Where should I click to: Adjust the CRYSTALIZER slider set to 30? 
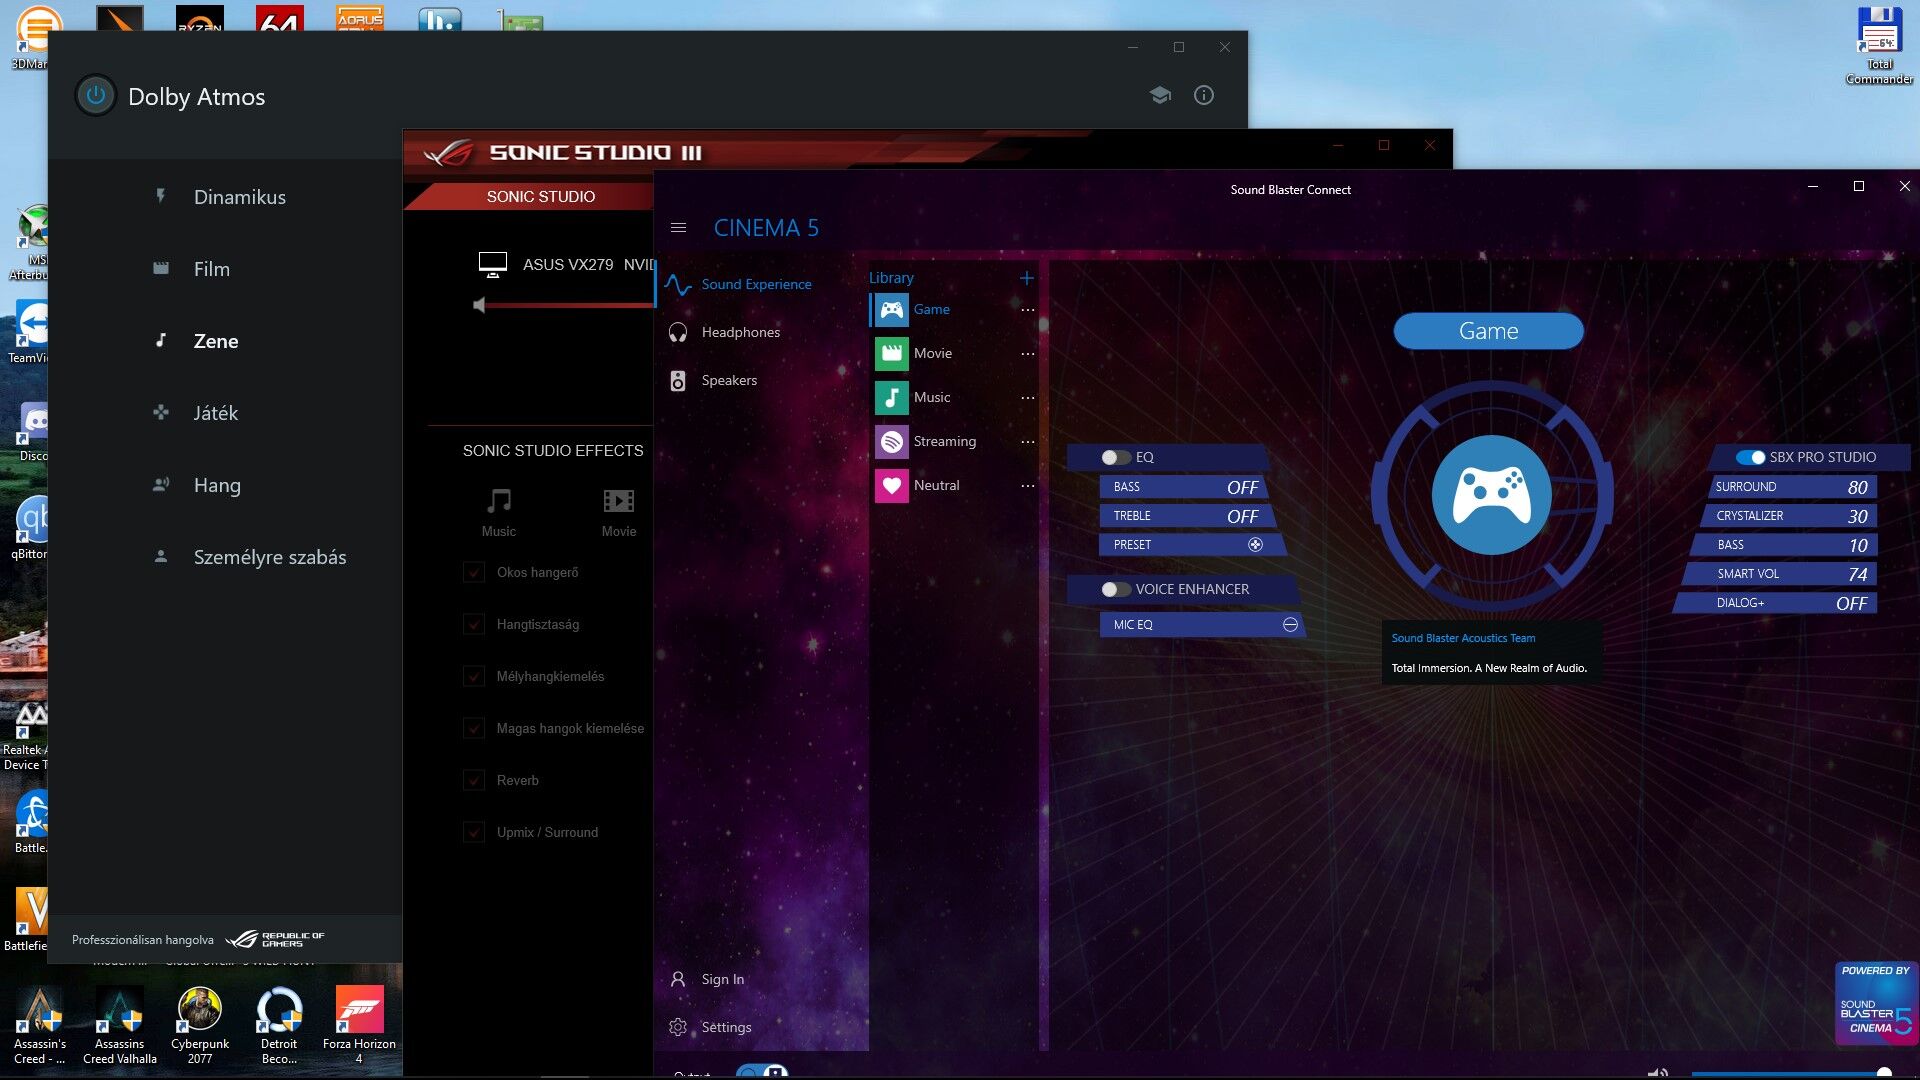click(1788, 516)
